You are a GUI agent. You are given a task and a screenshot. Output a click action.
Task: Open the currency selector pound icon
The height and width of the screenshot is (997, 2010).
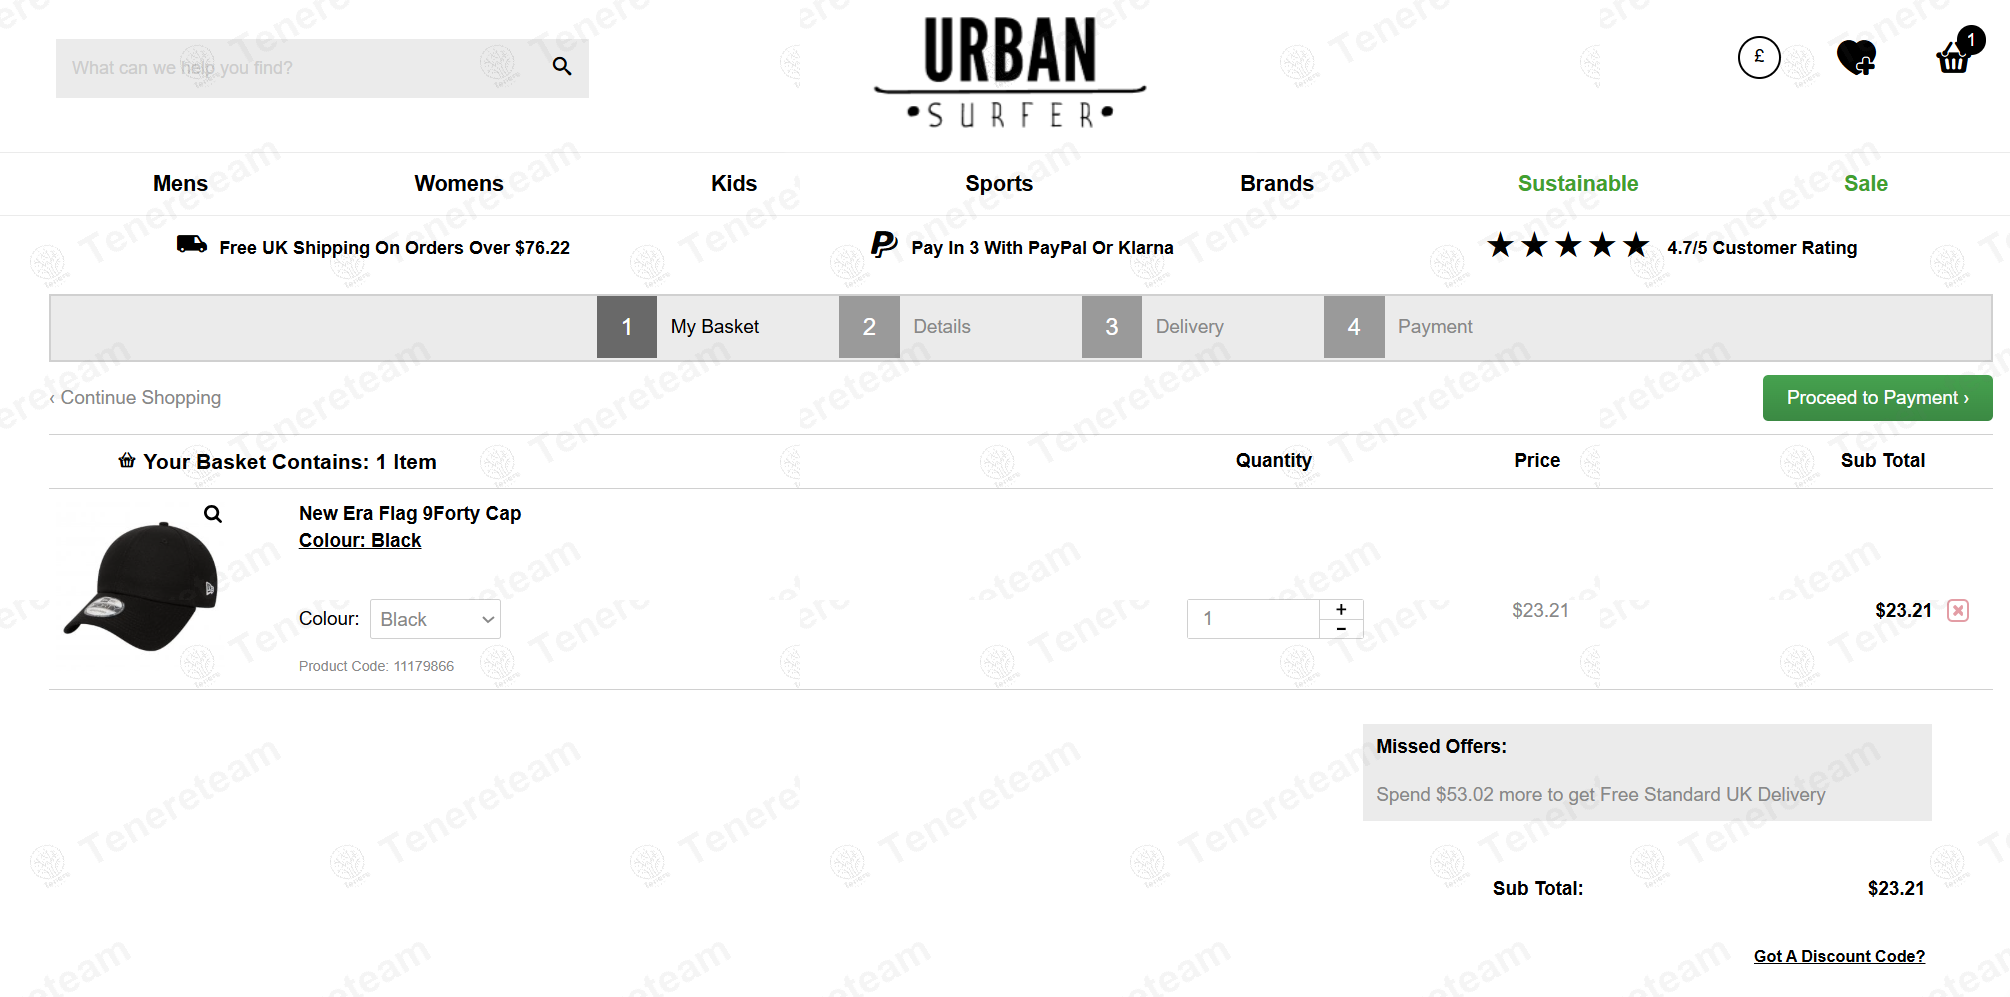[x=1759, y=57]
